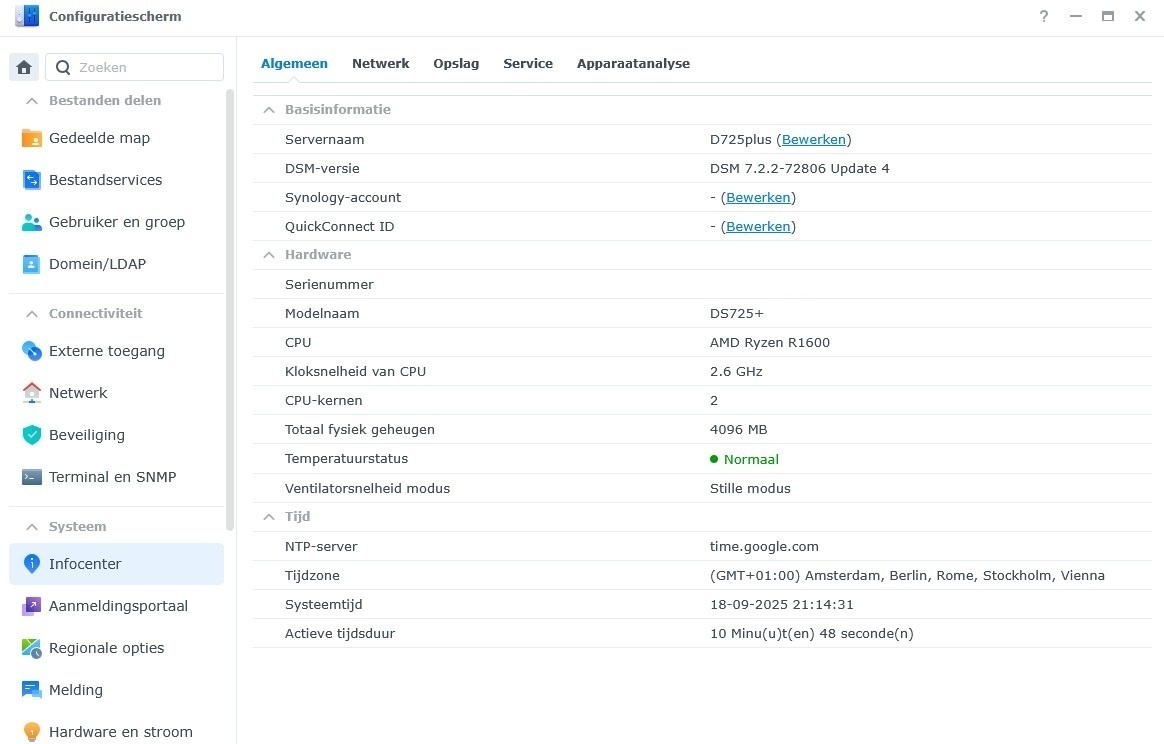The height and width of the screenshot is (744, 1164).
Task: Select Regionale opties icon
Action: (x=31, y=647)
